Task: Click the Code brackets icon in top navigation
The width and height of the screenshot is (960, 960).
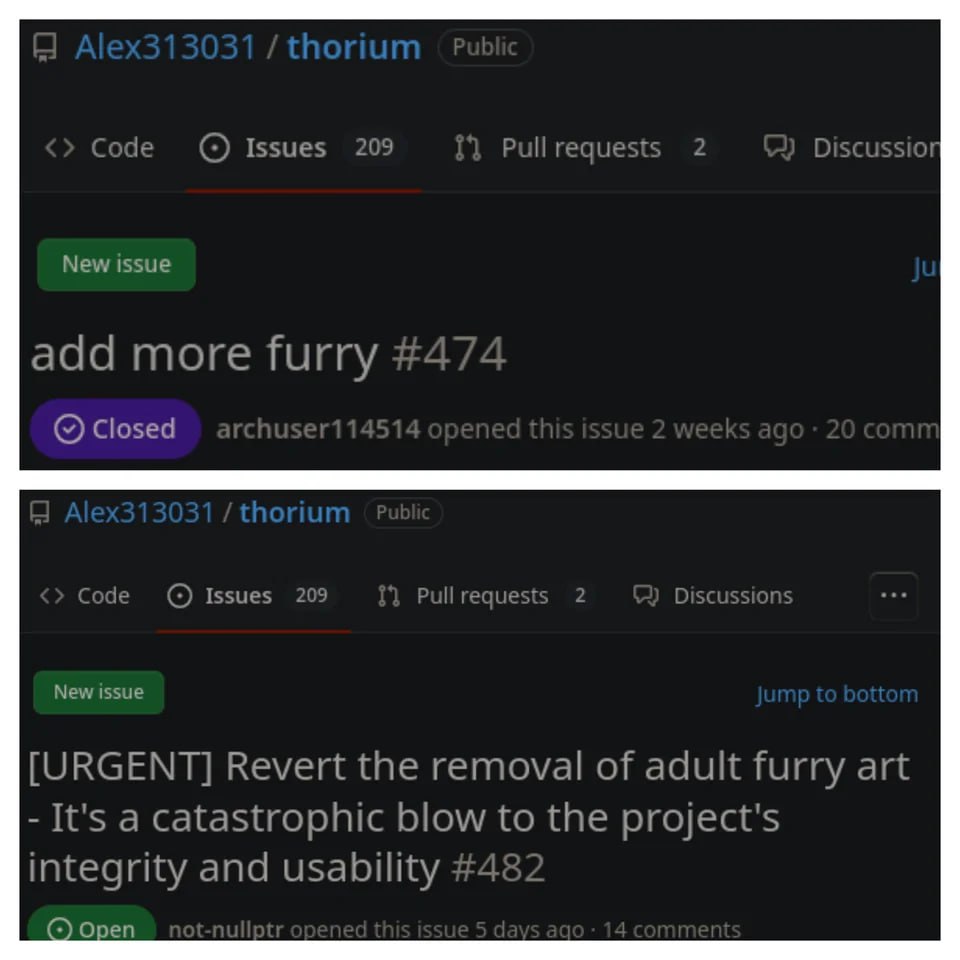Action: [60, 148]
